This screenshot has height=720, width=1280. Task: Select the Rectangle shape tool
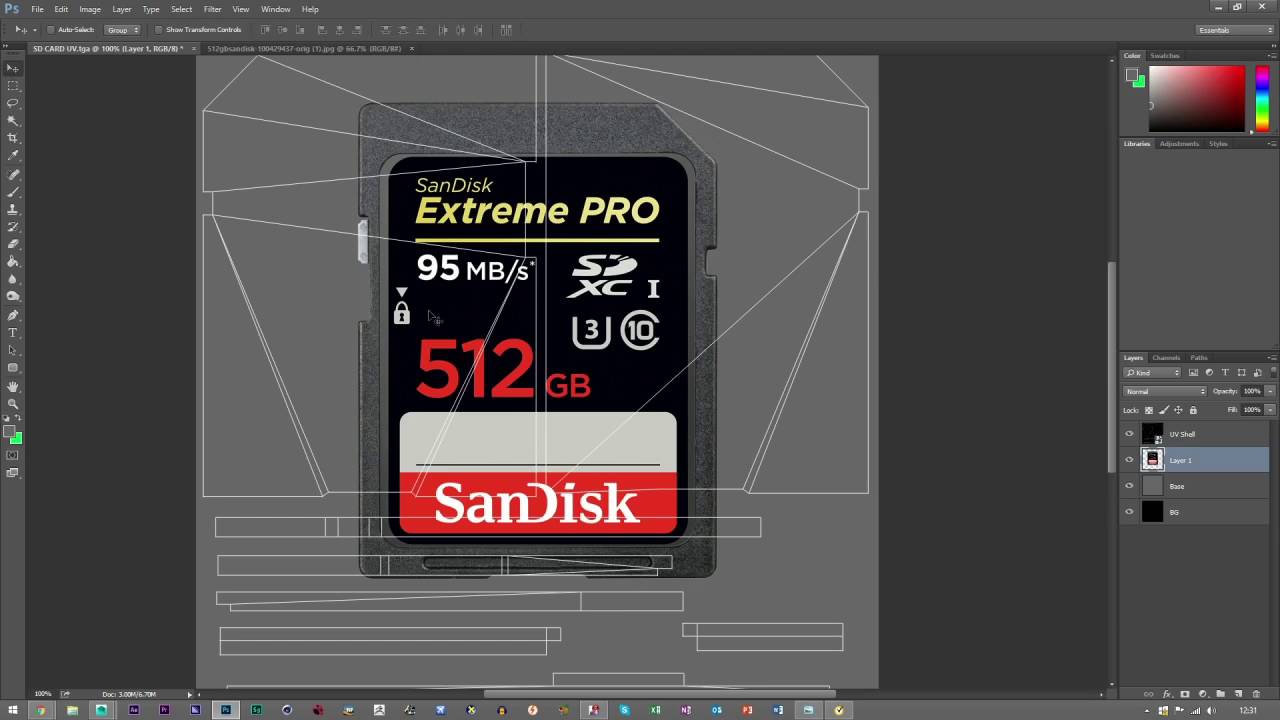[13, 367]
